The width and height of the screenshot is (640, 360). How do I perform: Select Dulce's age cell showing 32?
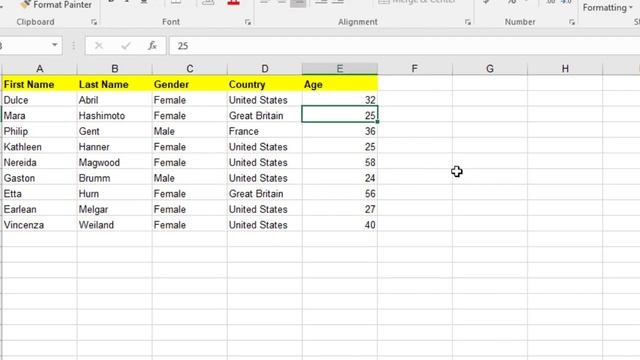pyautogui.click(x=340, y=100)
